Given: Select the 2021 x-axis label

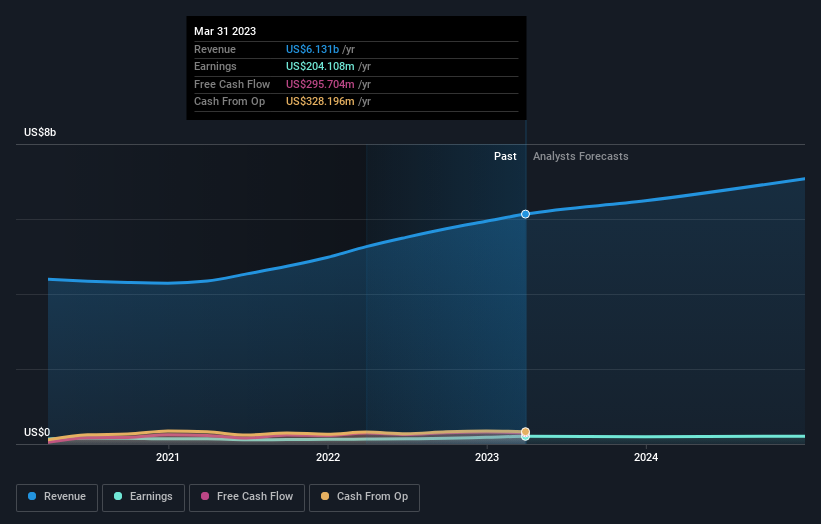Looking at the screenshot, I should (168, 457).
